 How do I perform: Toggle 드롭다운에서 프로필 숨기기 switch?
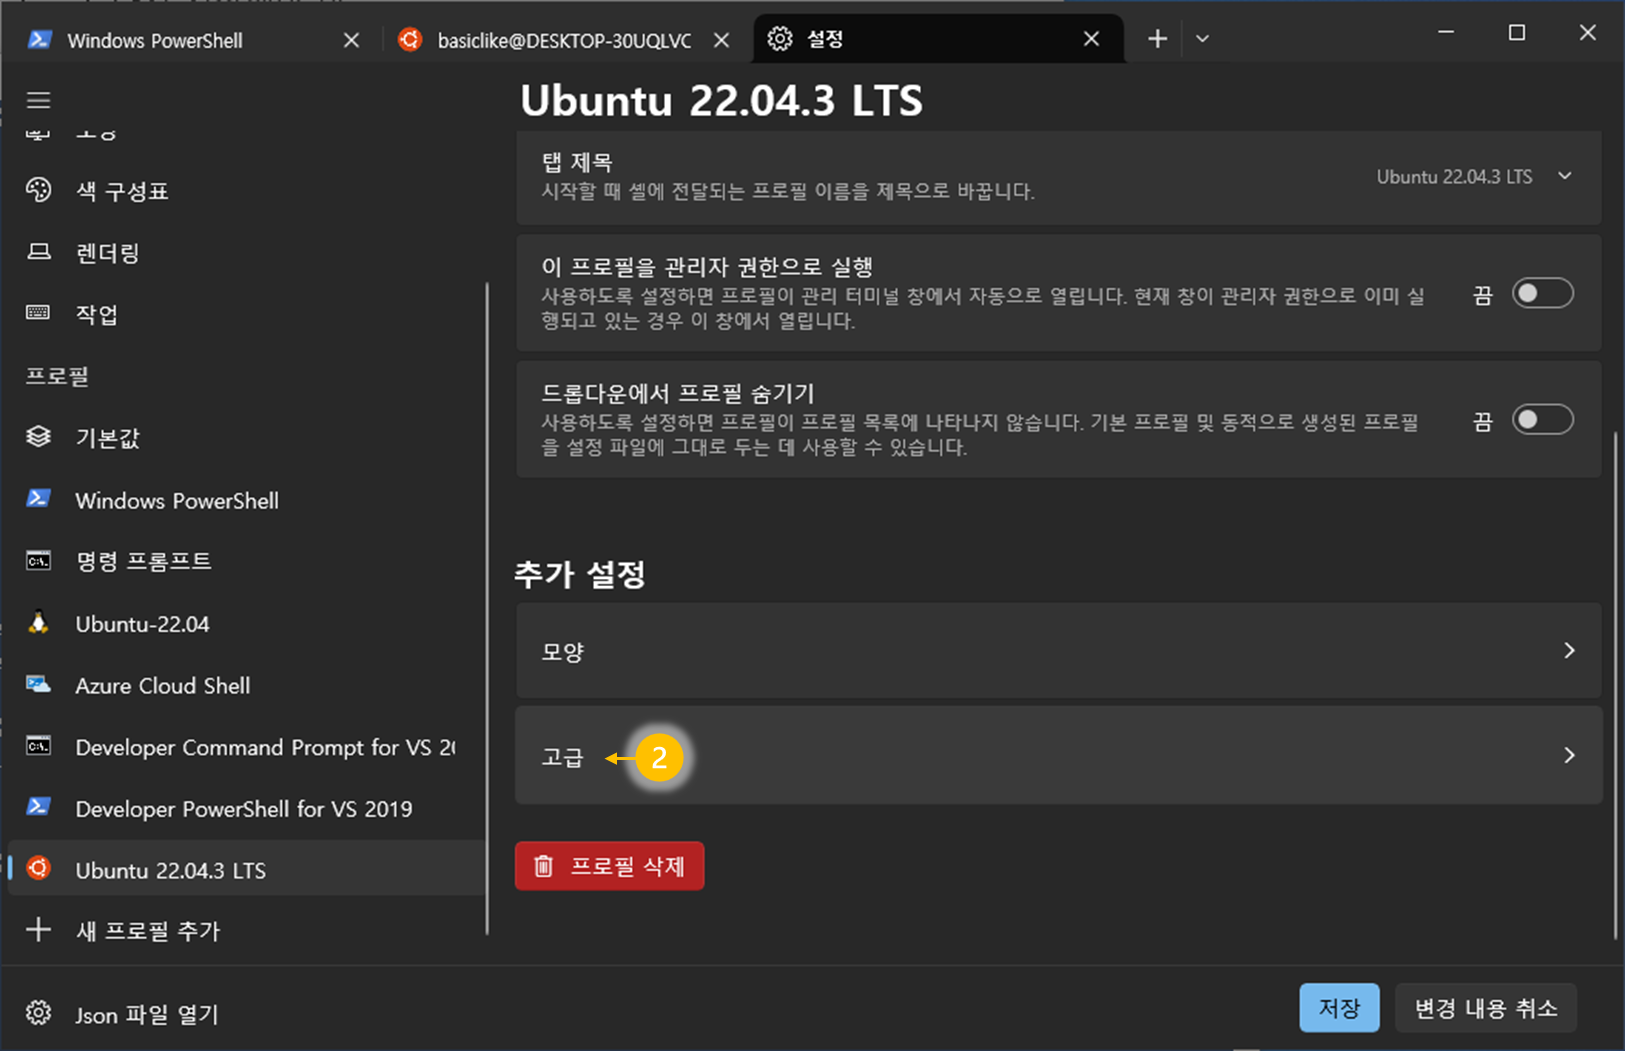(1542, 420)
